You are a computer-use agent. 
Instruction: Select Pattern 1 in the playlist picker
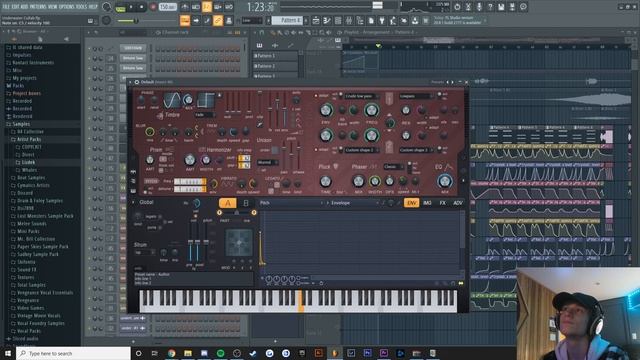point(276,56)
